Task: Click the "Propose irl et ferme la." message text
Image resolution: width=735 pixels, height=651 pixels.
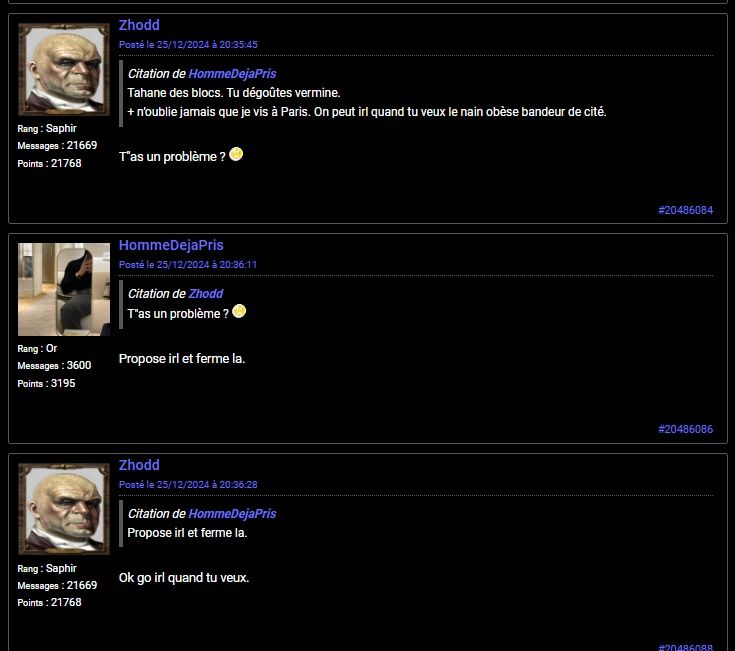Action: click(182, 359)
